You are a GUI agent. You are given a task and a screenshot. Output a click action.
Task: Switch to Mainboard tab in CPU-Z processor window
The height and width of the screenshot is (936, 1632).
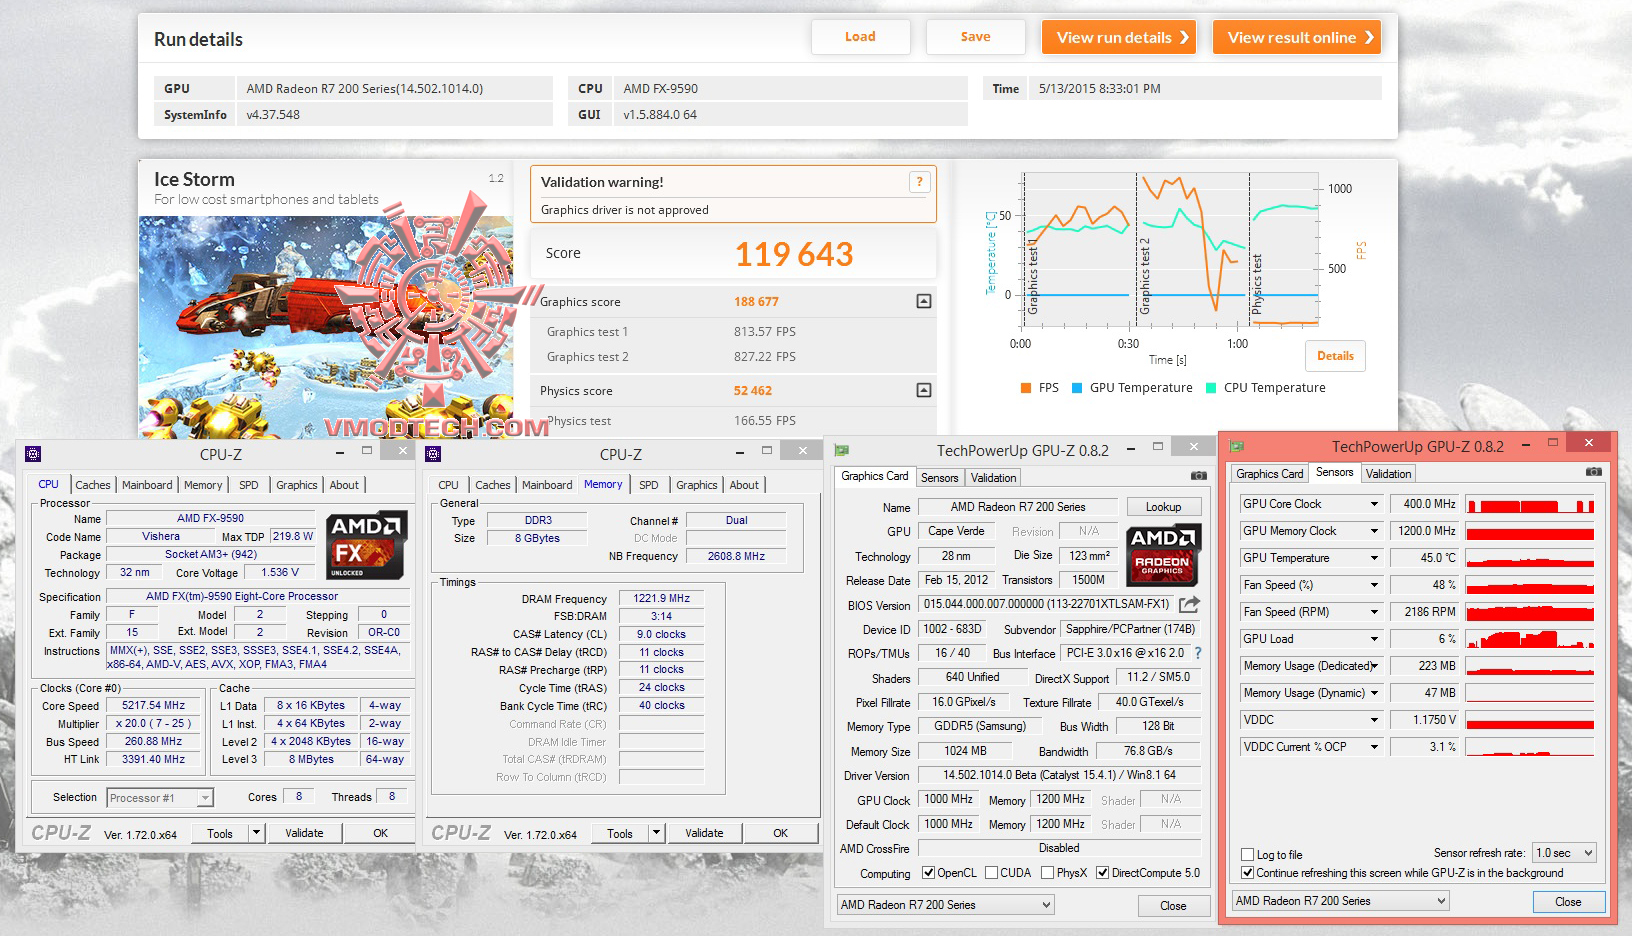pyautogui.click(x=147, y=485)
